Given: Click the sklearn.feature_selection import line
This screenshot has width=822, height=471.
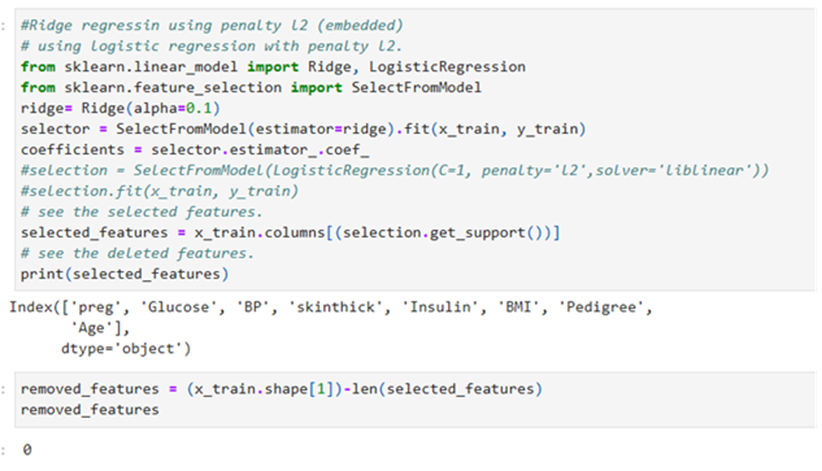Looking at the screenshot, I should pos(251,88).
